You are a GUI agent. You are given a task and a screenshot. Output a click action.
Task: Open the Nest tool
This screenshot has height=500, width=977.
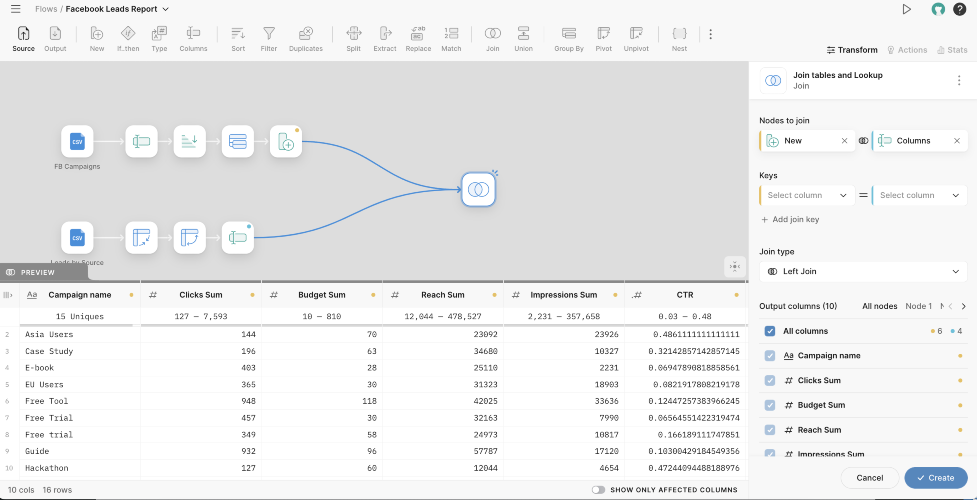(x=680, y=39)
